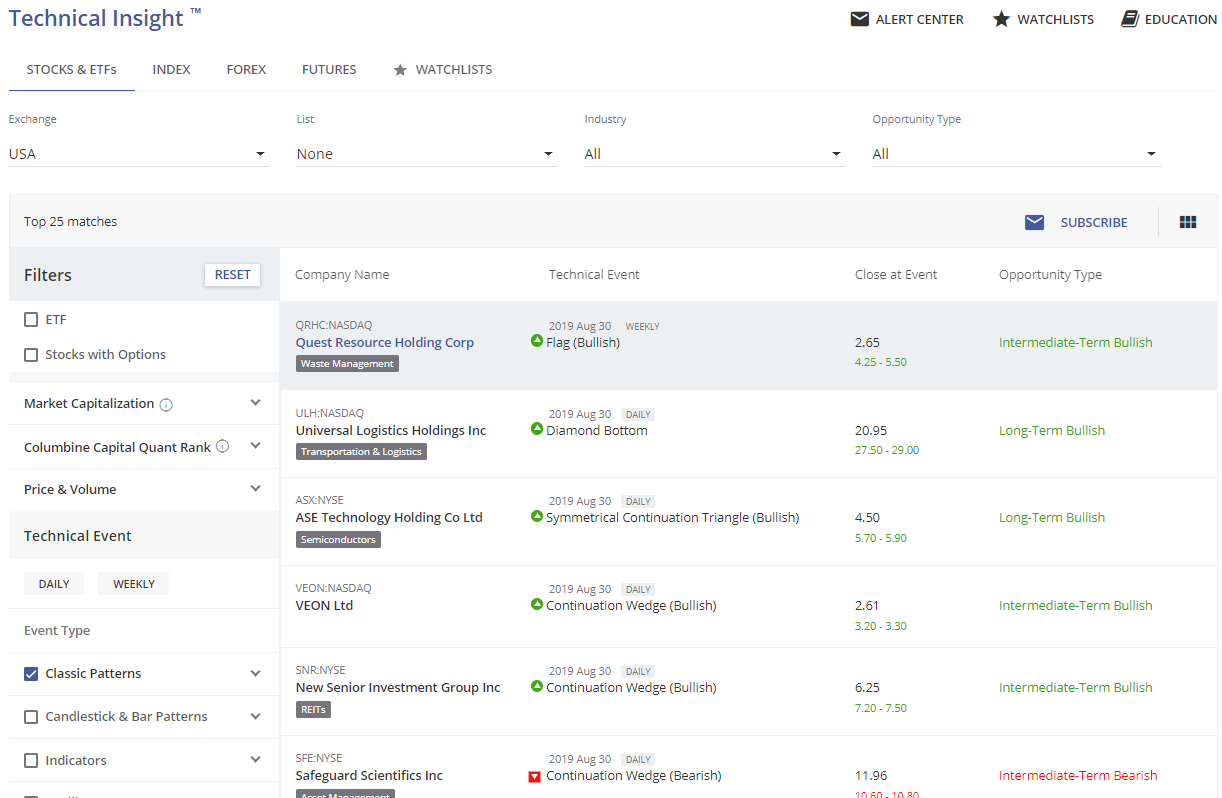Screen dimensions: 1222x798
Task: Switch to the FUTURES tab
Action: click(x=329, y=70)
